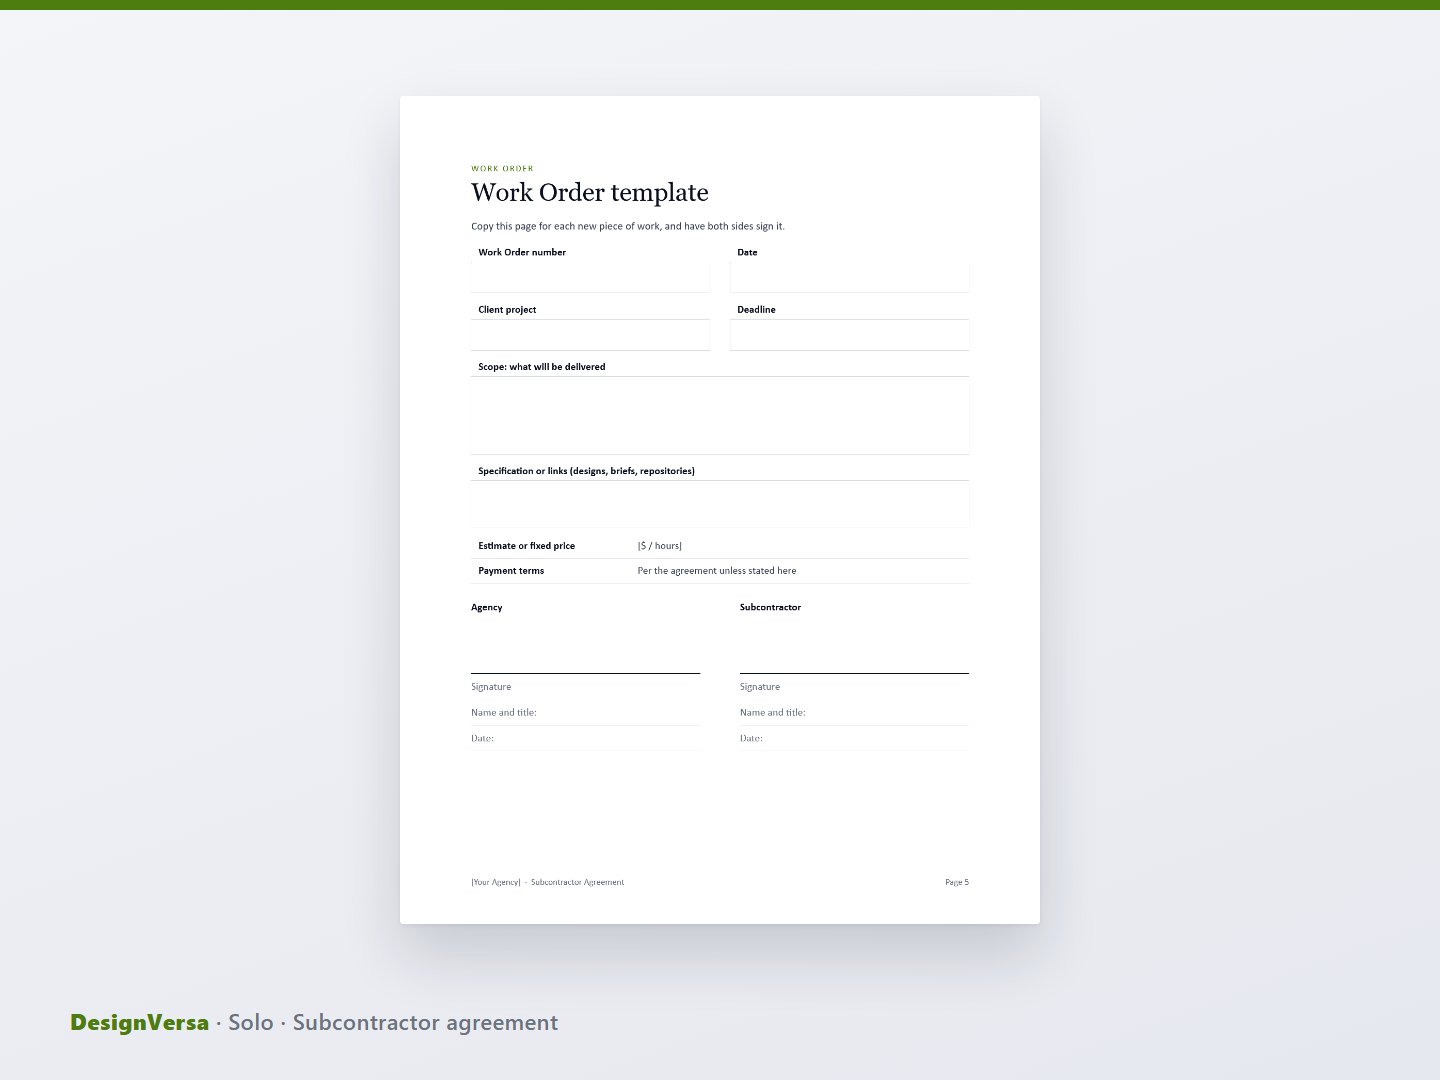Click the small green 'WORK ORDER' label

pos(502,169)
